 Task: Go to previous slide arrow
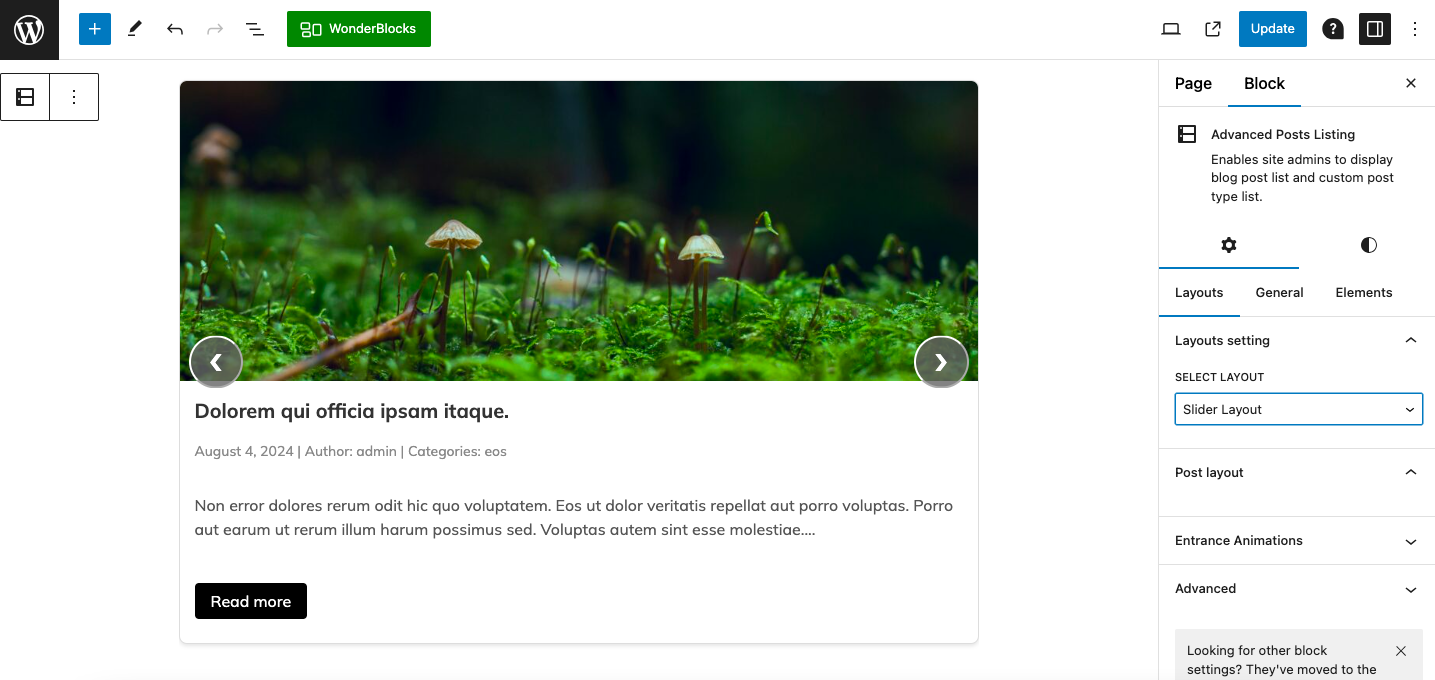pos(216,362)
